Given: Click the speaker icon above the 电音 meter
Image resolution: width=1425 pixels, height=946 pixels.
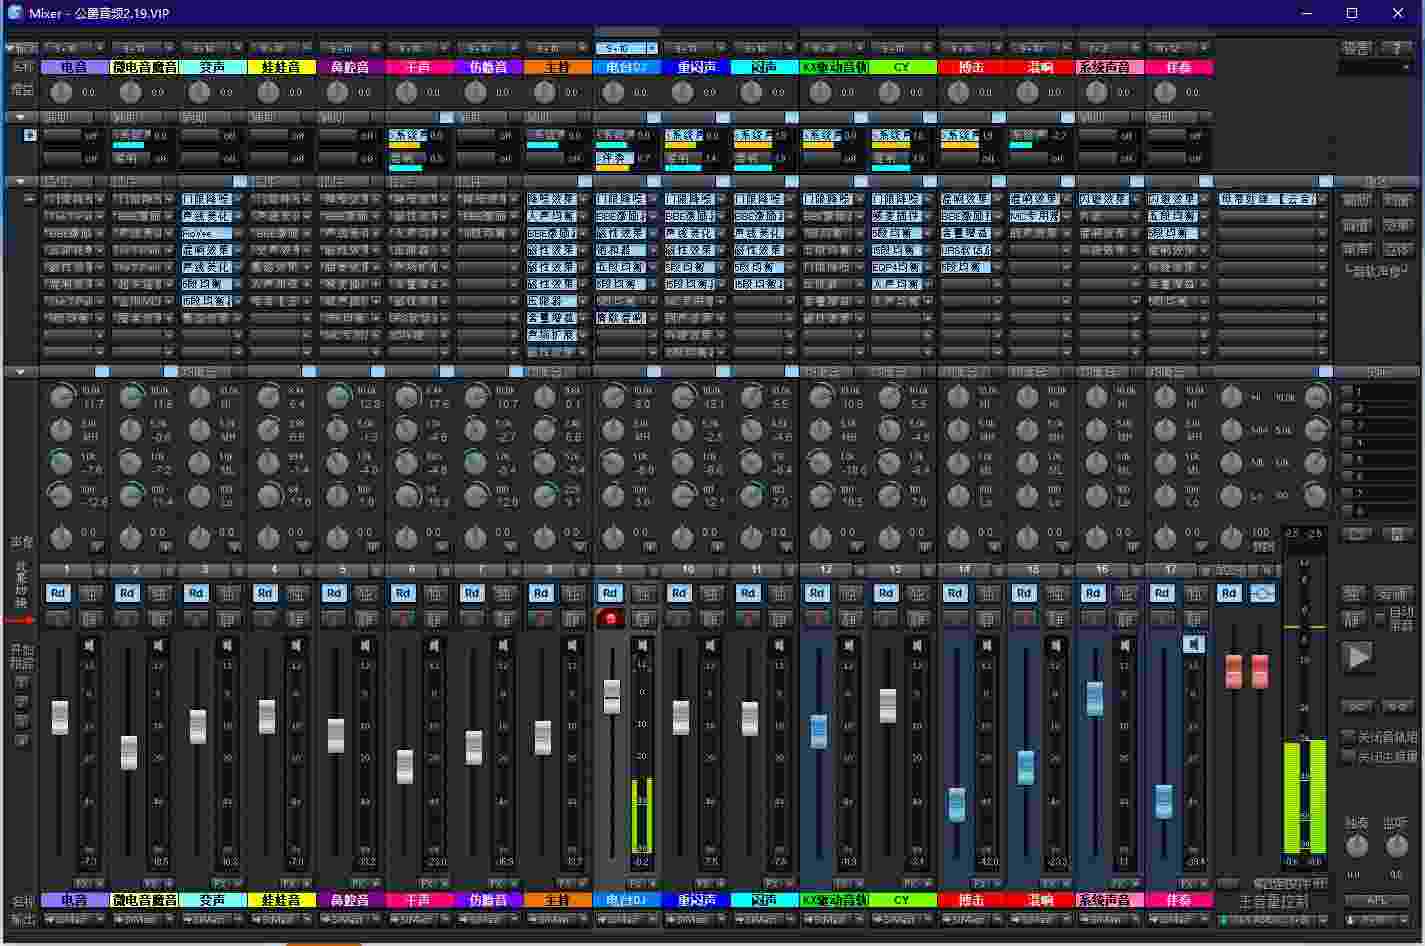Looking at the screenshot, I should point(89,645).
